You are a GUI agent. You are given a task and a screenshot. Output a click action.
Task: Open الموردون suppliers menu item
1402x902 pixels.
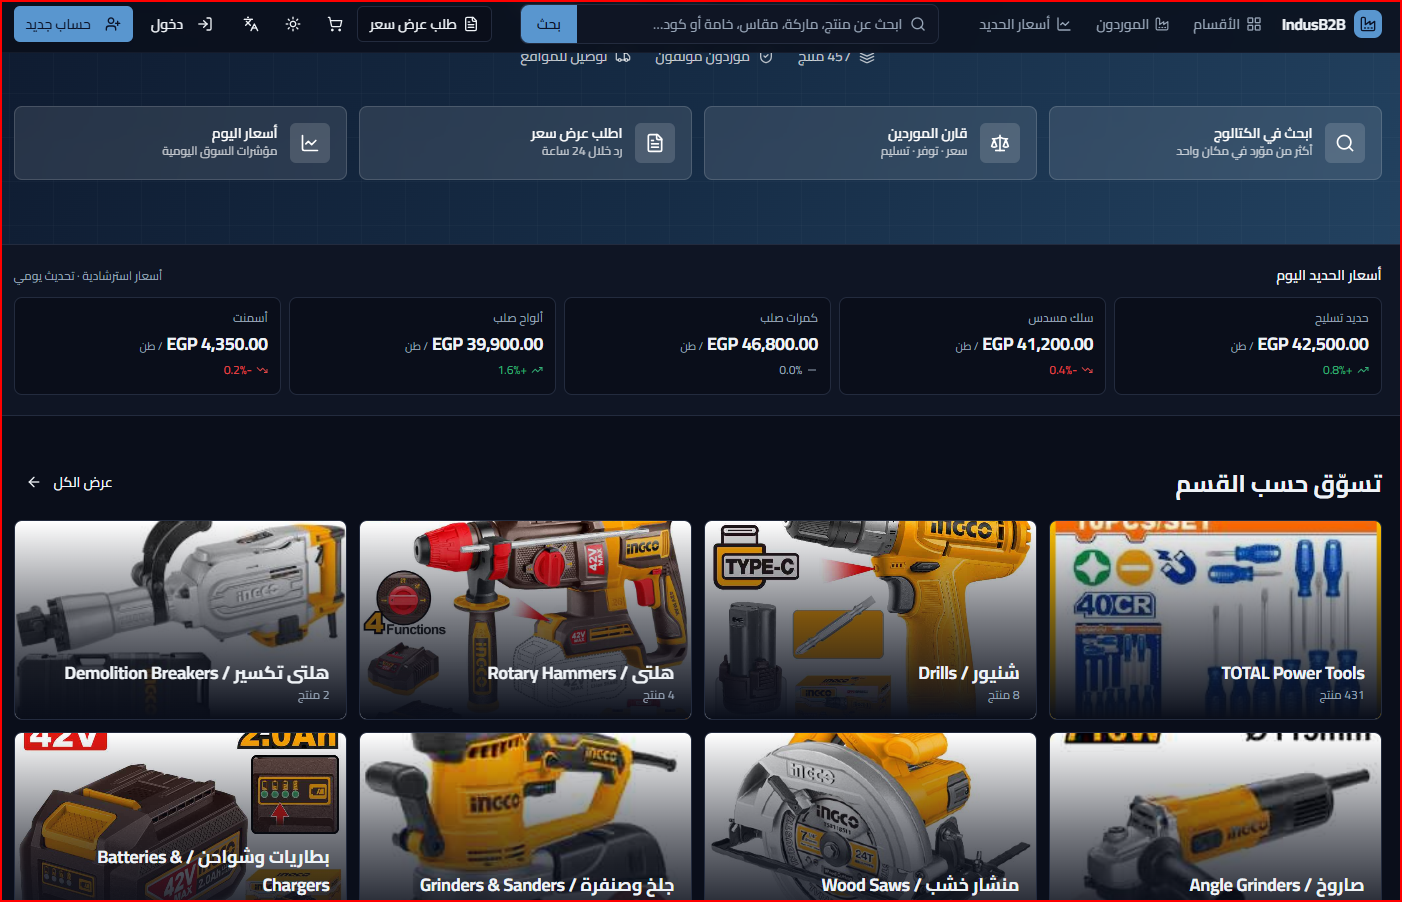click(1132, 24)
